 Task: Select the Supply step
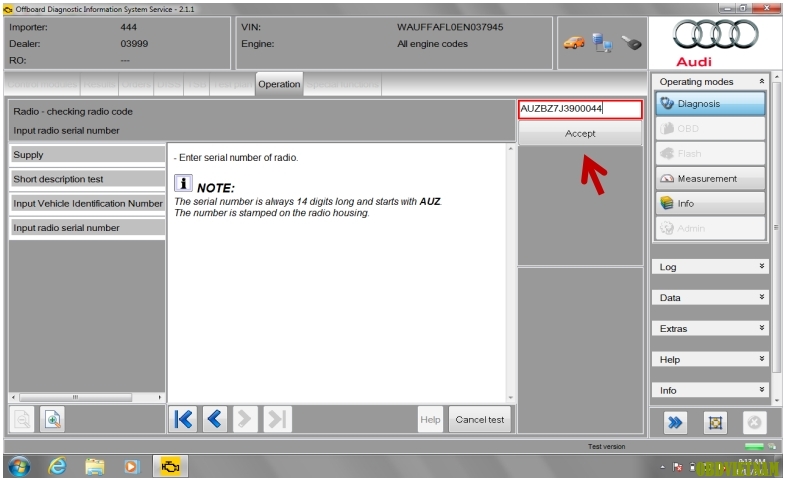coord(87,155)
